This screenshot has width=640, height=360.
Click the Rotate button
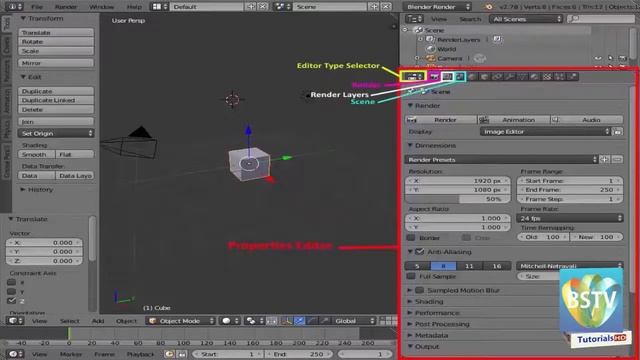pos(56,42)
